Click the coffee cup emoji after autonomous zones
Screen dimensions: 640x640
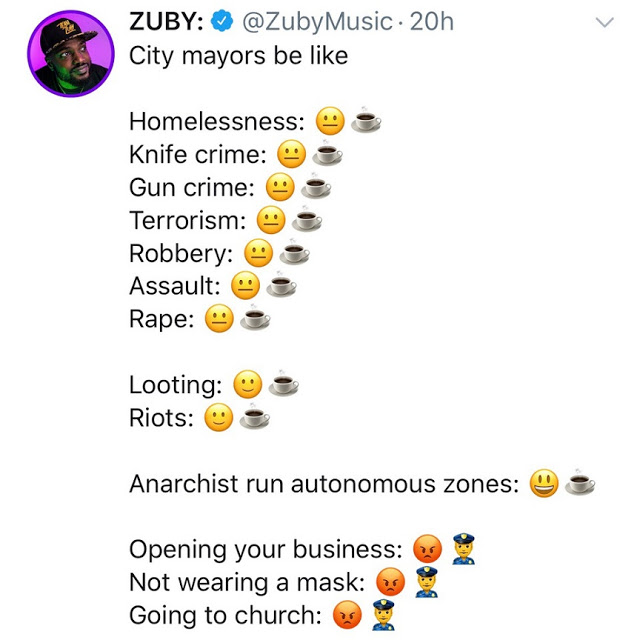point(580,484)
